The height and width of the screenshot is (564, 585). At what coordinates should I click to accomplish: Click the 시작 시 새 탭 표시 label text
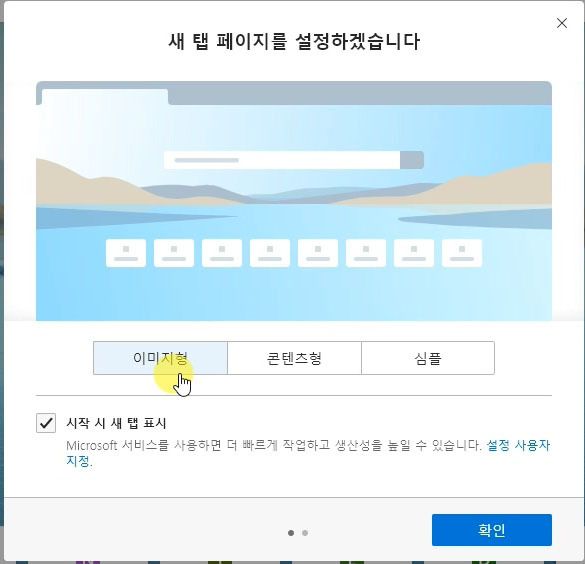coord(116,423)
